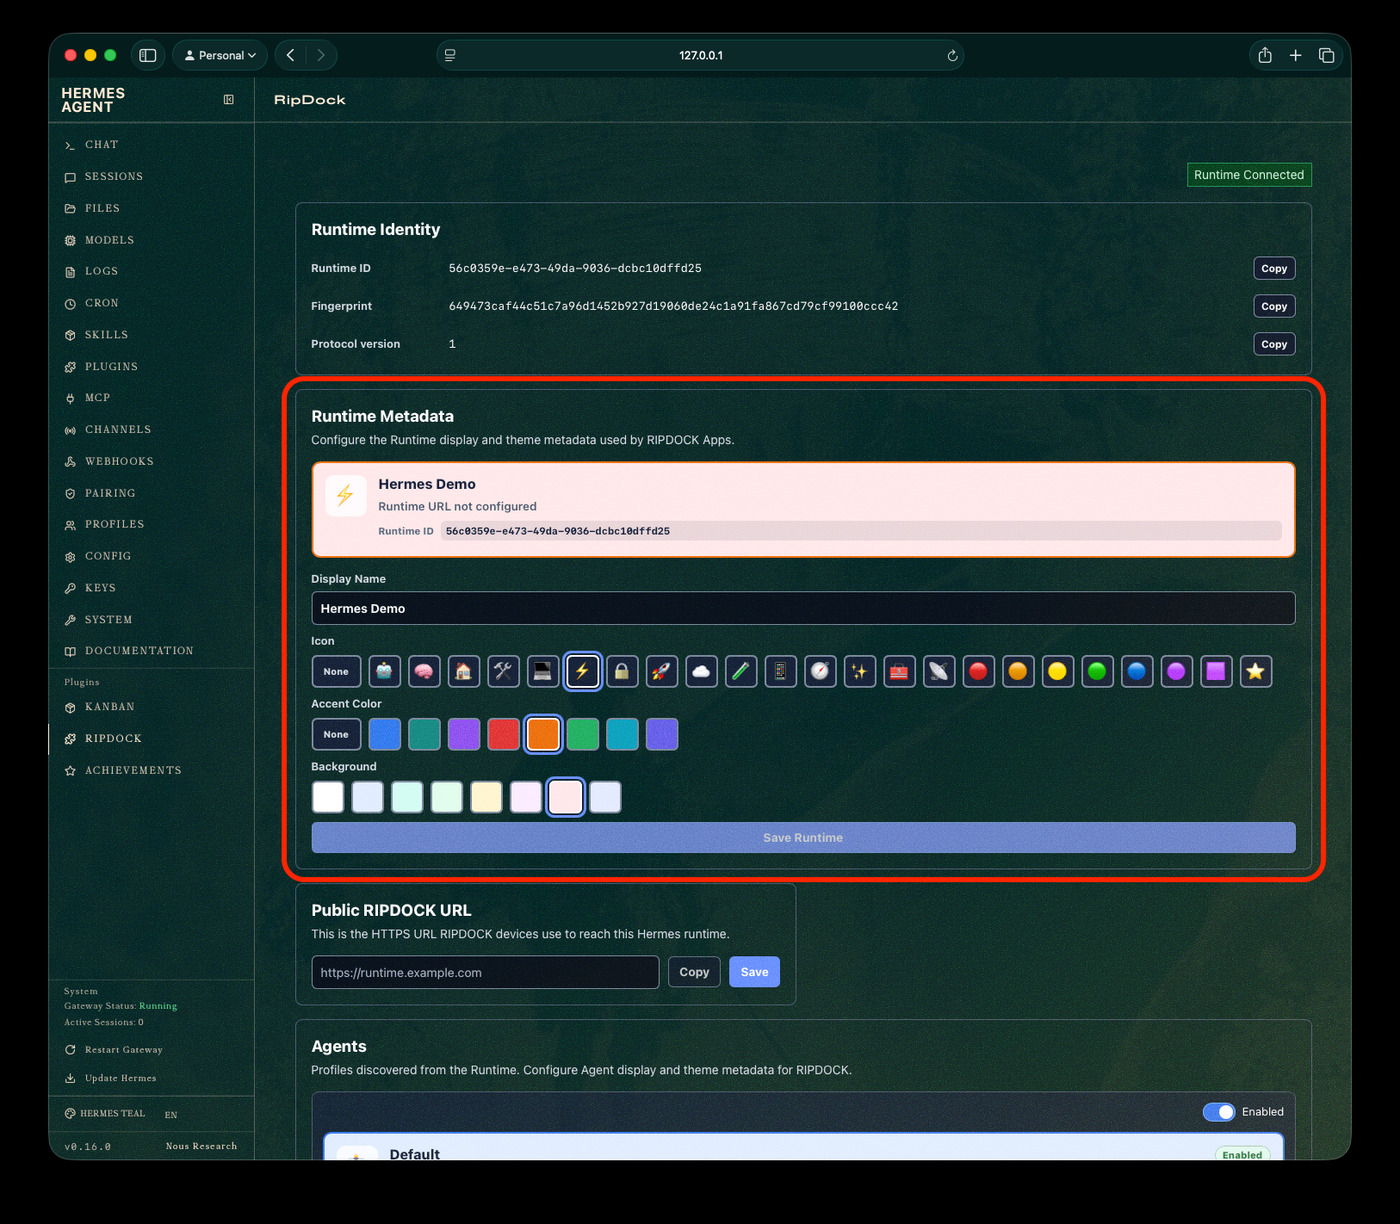This screenshot has height=1224, width=1400.
Task: Pick the red circle icon
Action: coord(979,672)
